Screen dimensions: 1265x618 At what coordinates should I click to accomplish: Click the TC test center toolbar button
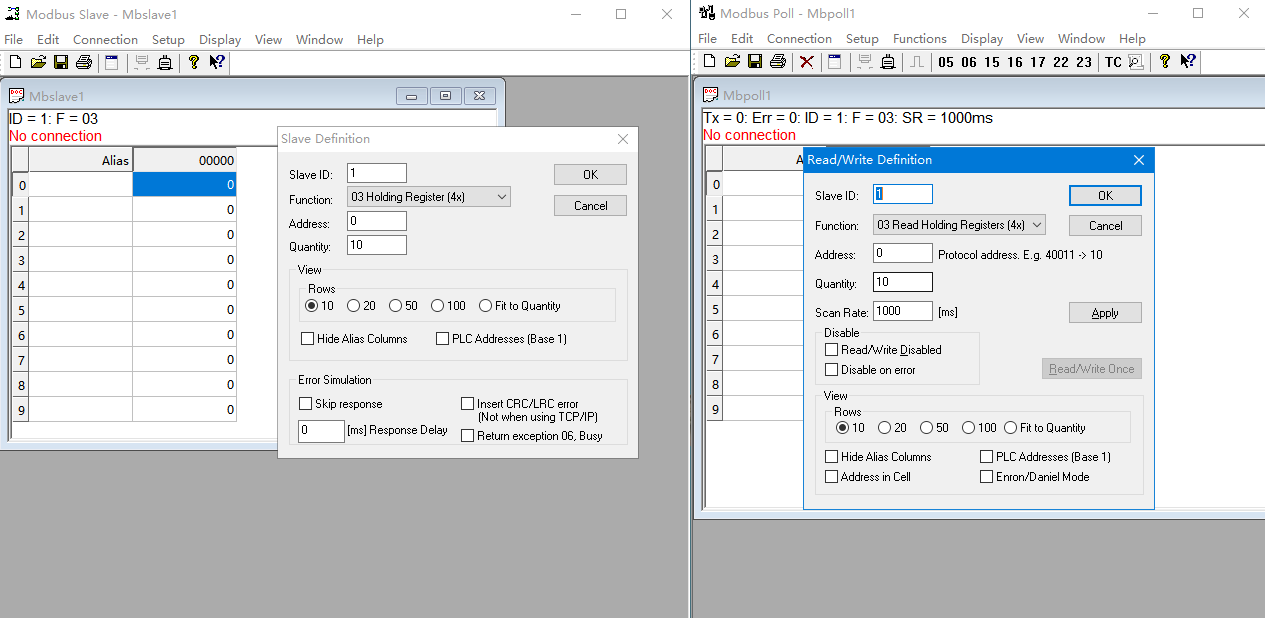(1113, 62)
